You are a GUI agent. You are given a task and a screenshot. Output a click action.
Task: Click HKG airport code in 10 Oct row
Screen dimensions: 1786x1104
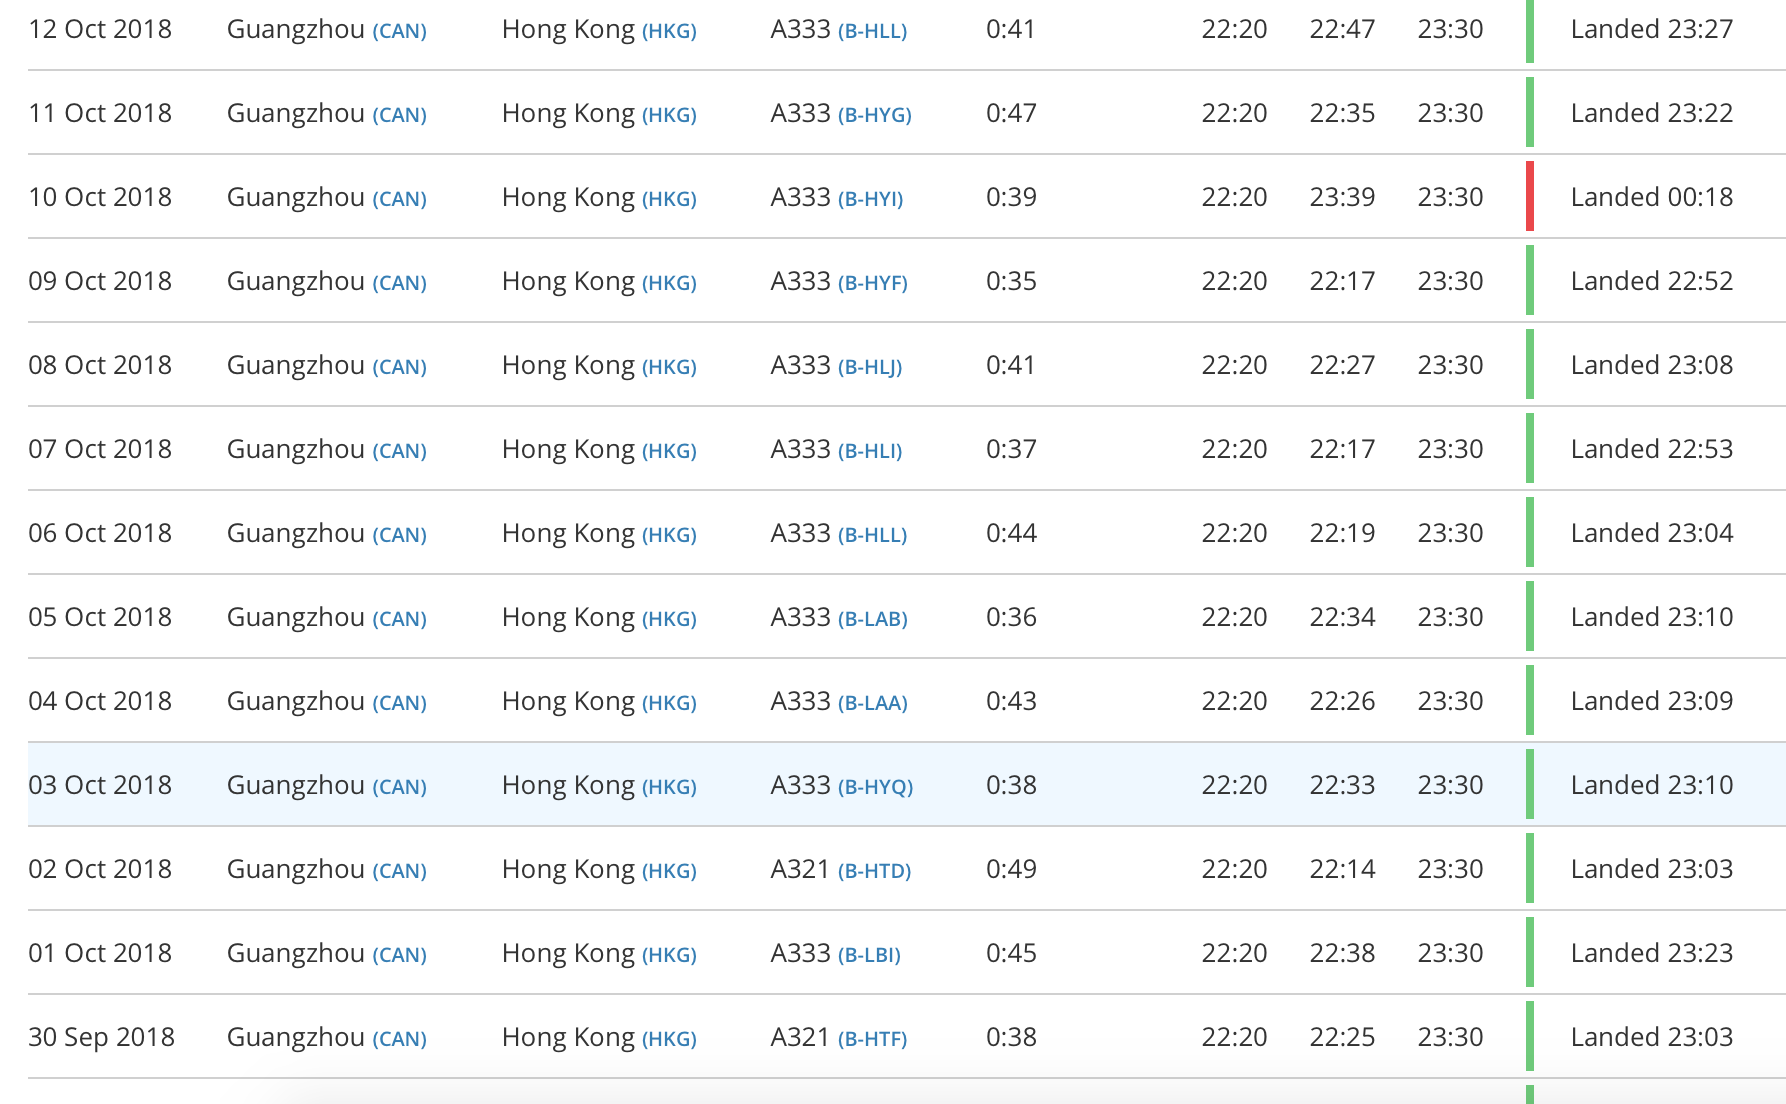[669, 199]
